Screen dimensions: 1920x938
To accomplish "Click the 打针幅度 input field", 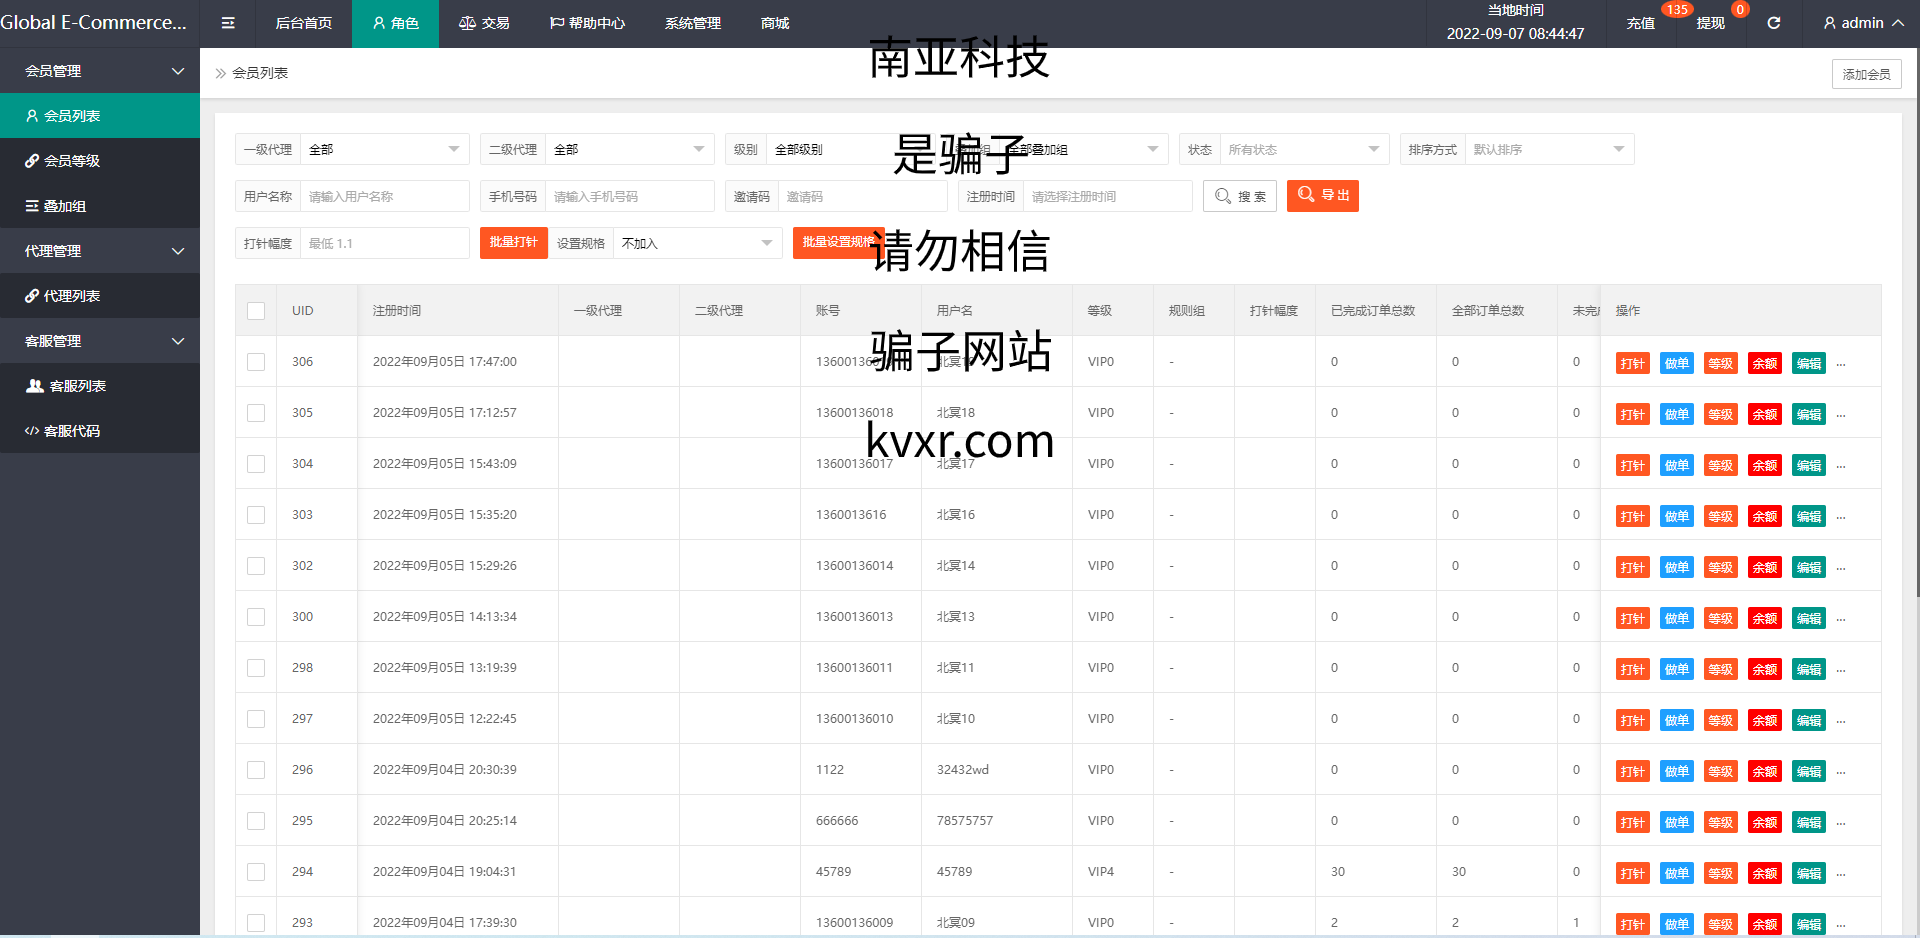I will [385, 243].
